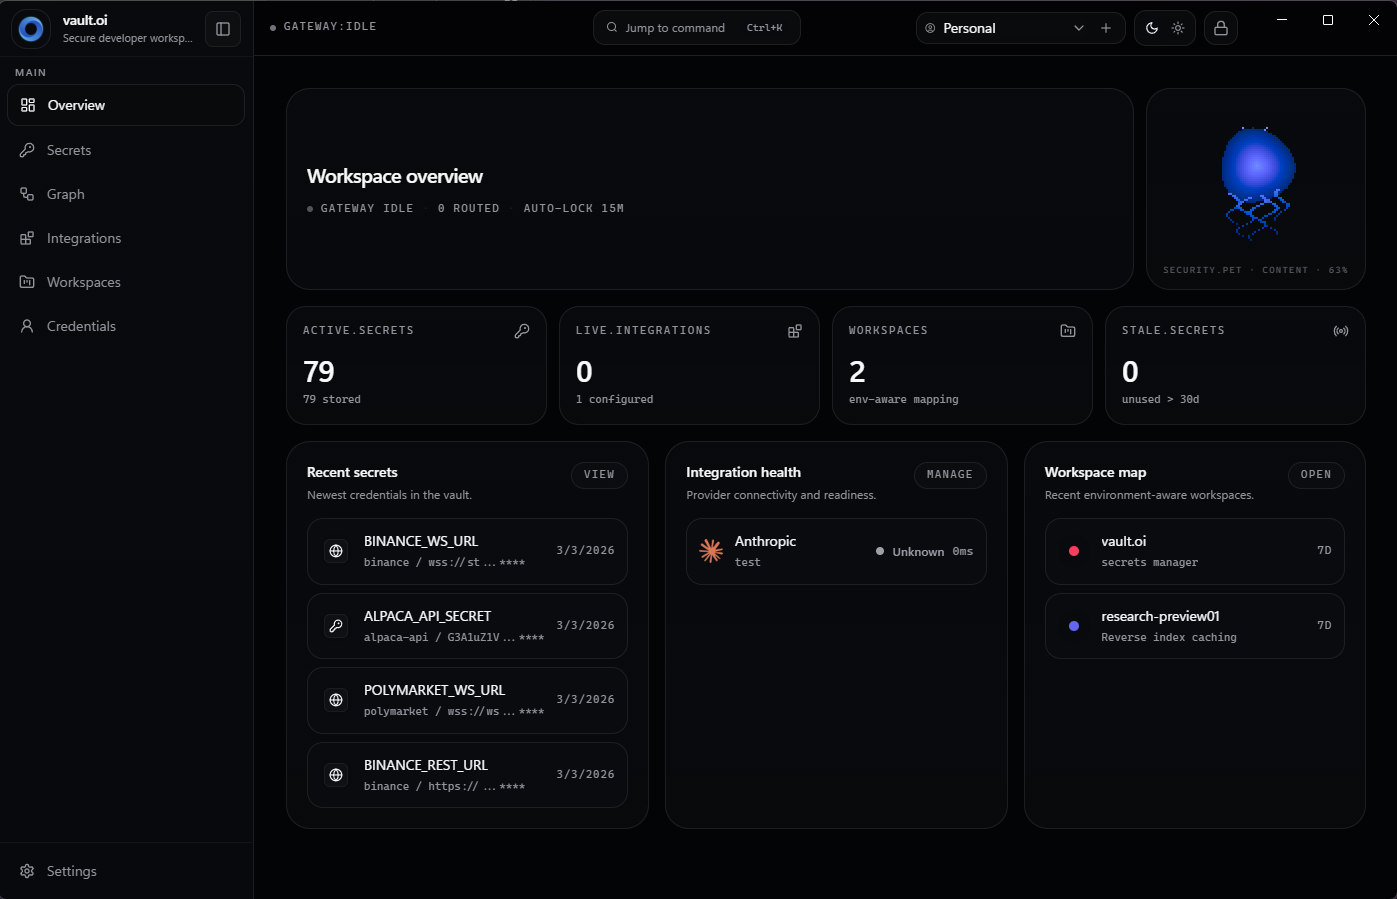Click the Anthropic provider logo
Screen dimensions: 1397x899
711,550
